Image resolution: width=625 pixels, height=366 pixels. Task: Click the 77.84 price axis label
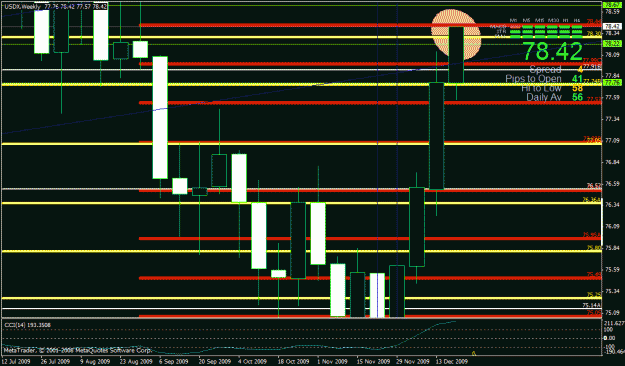coord(612,76)
